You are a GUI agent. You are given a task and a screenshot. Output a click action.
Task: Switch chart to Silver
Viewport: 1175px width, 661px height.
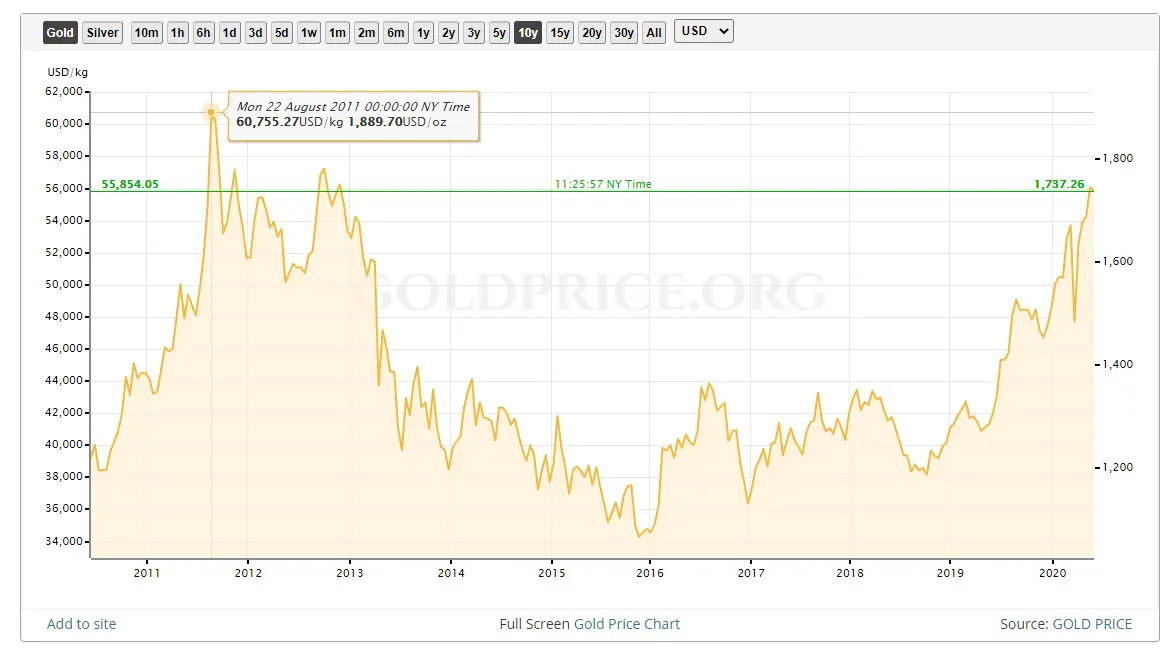(x=103, y=32)
